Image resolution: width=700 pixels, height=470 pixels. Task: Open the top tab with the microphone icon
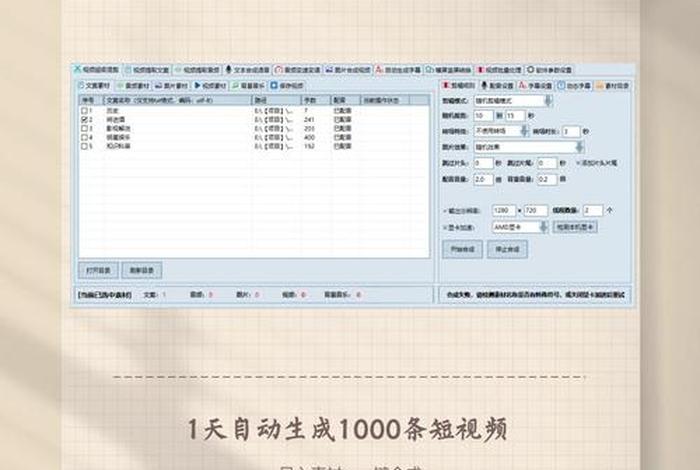[247, 70]
